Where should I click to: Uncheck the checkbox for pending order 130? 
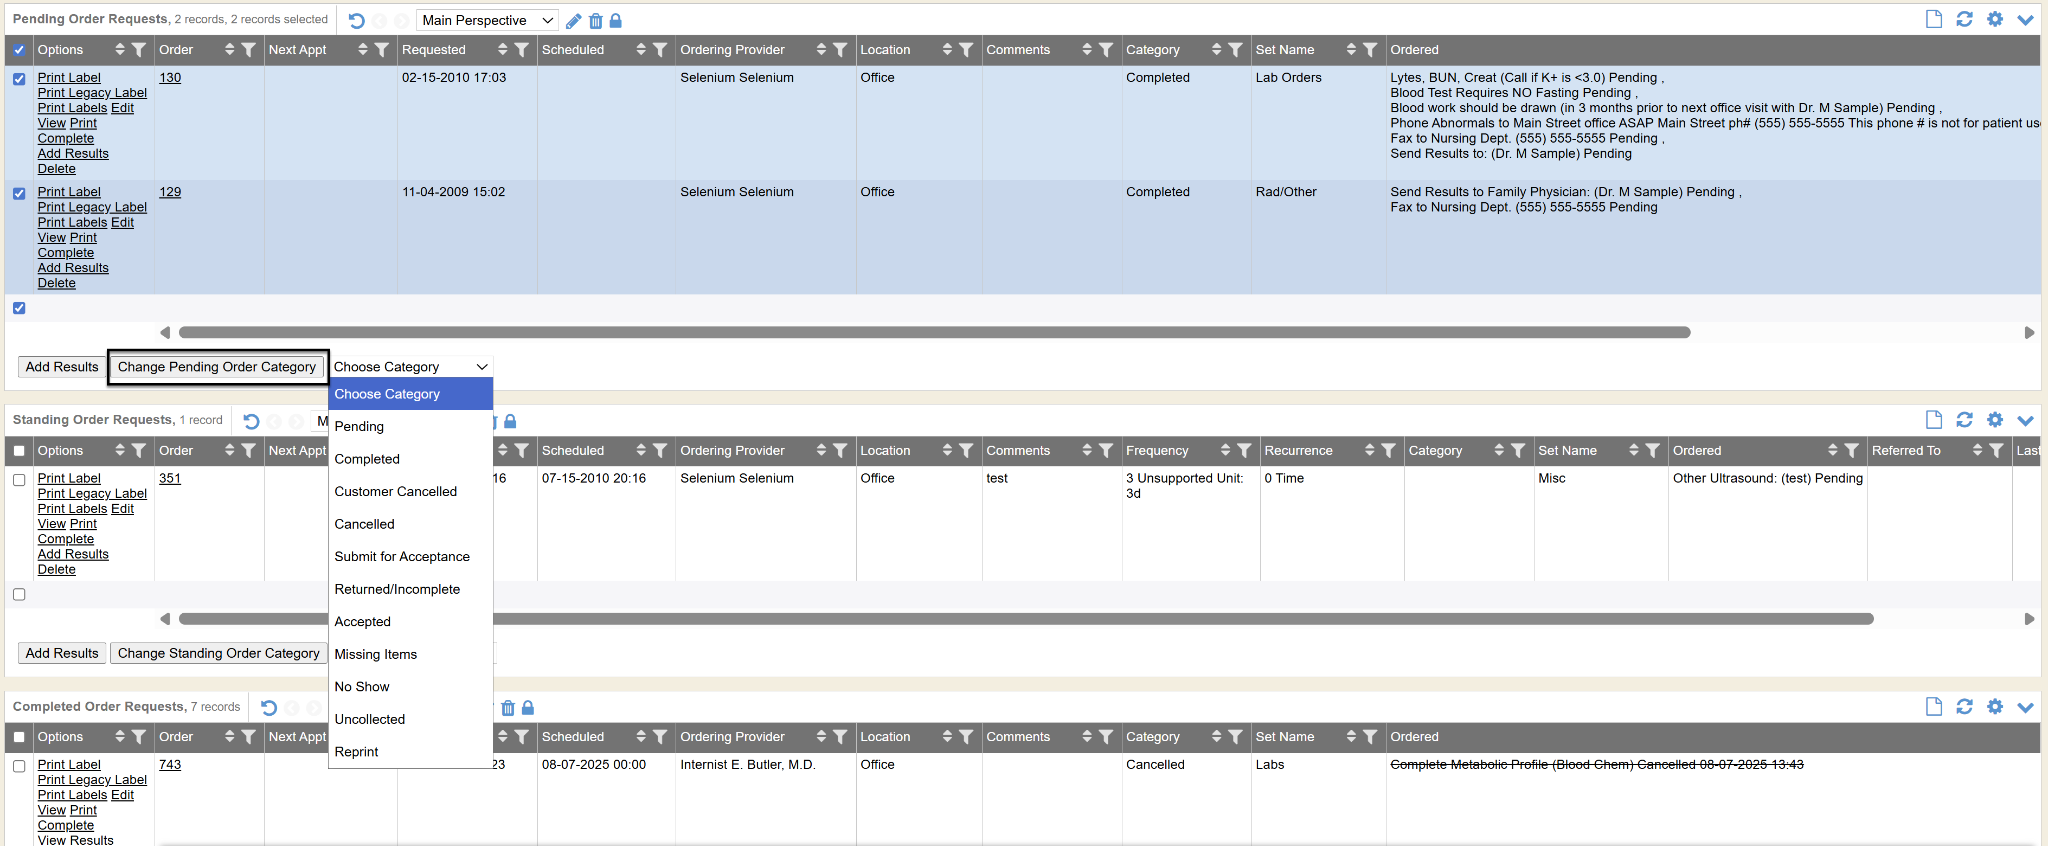19,79
